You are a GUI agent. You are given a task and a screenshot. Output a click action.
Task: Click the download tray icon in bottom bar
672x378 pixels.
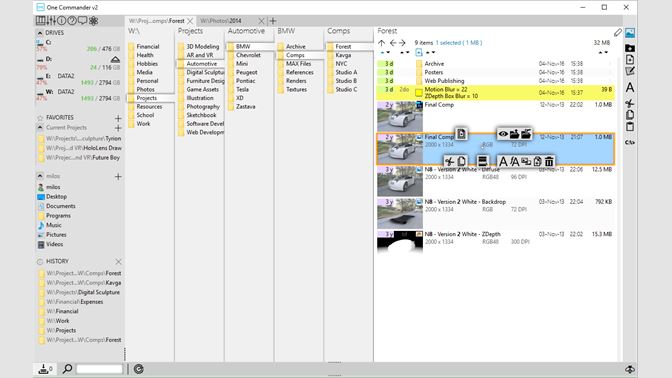coord(43,369)
